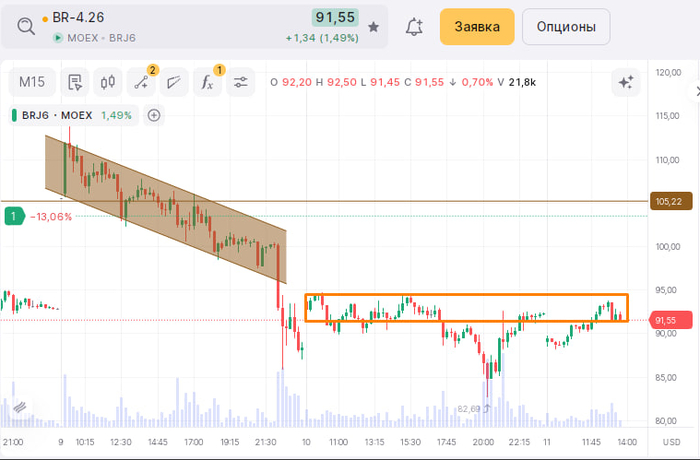
Task: Select the orange rectangle drawing on chart
Action: pos(466,296)
